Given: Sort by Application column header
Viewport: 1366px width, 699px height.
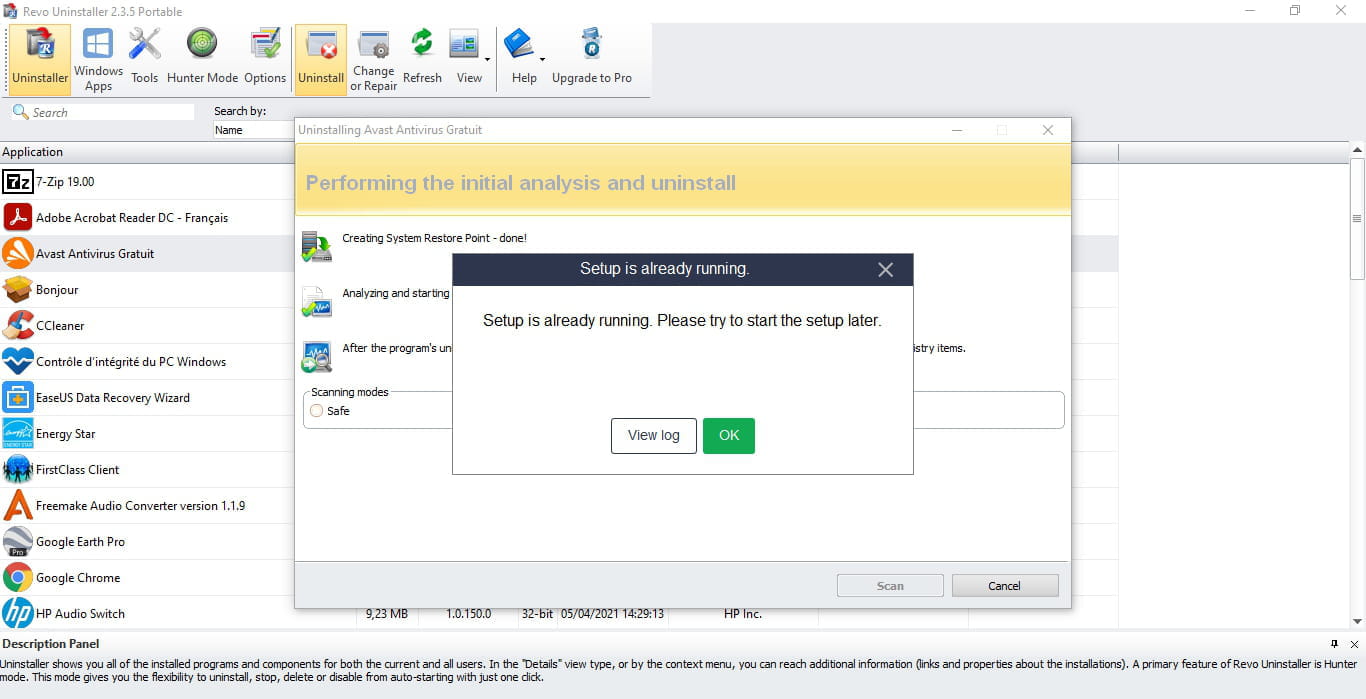Looking at the screenshot, I should [x=148, y=152].
